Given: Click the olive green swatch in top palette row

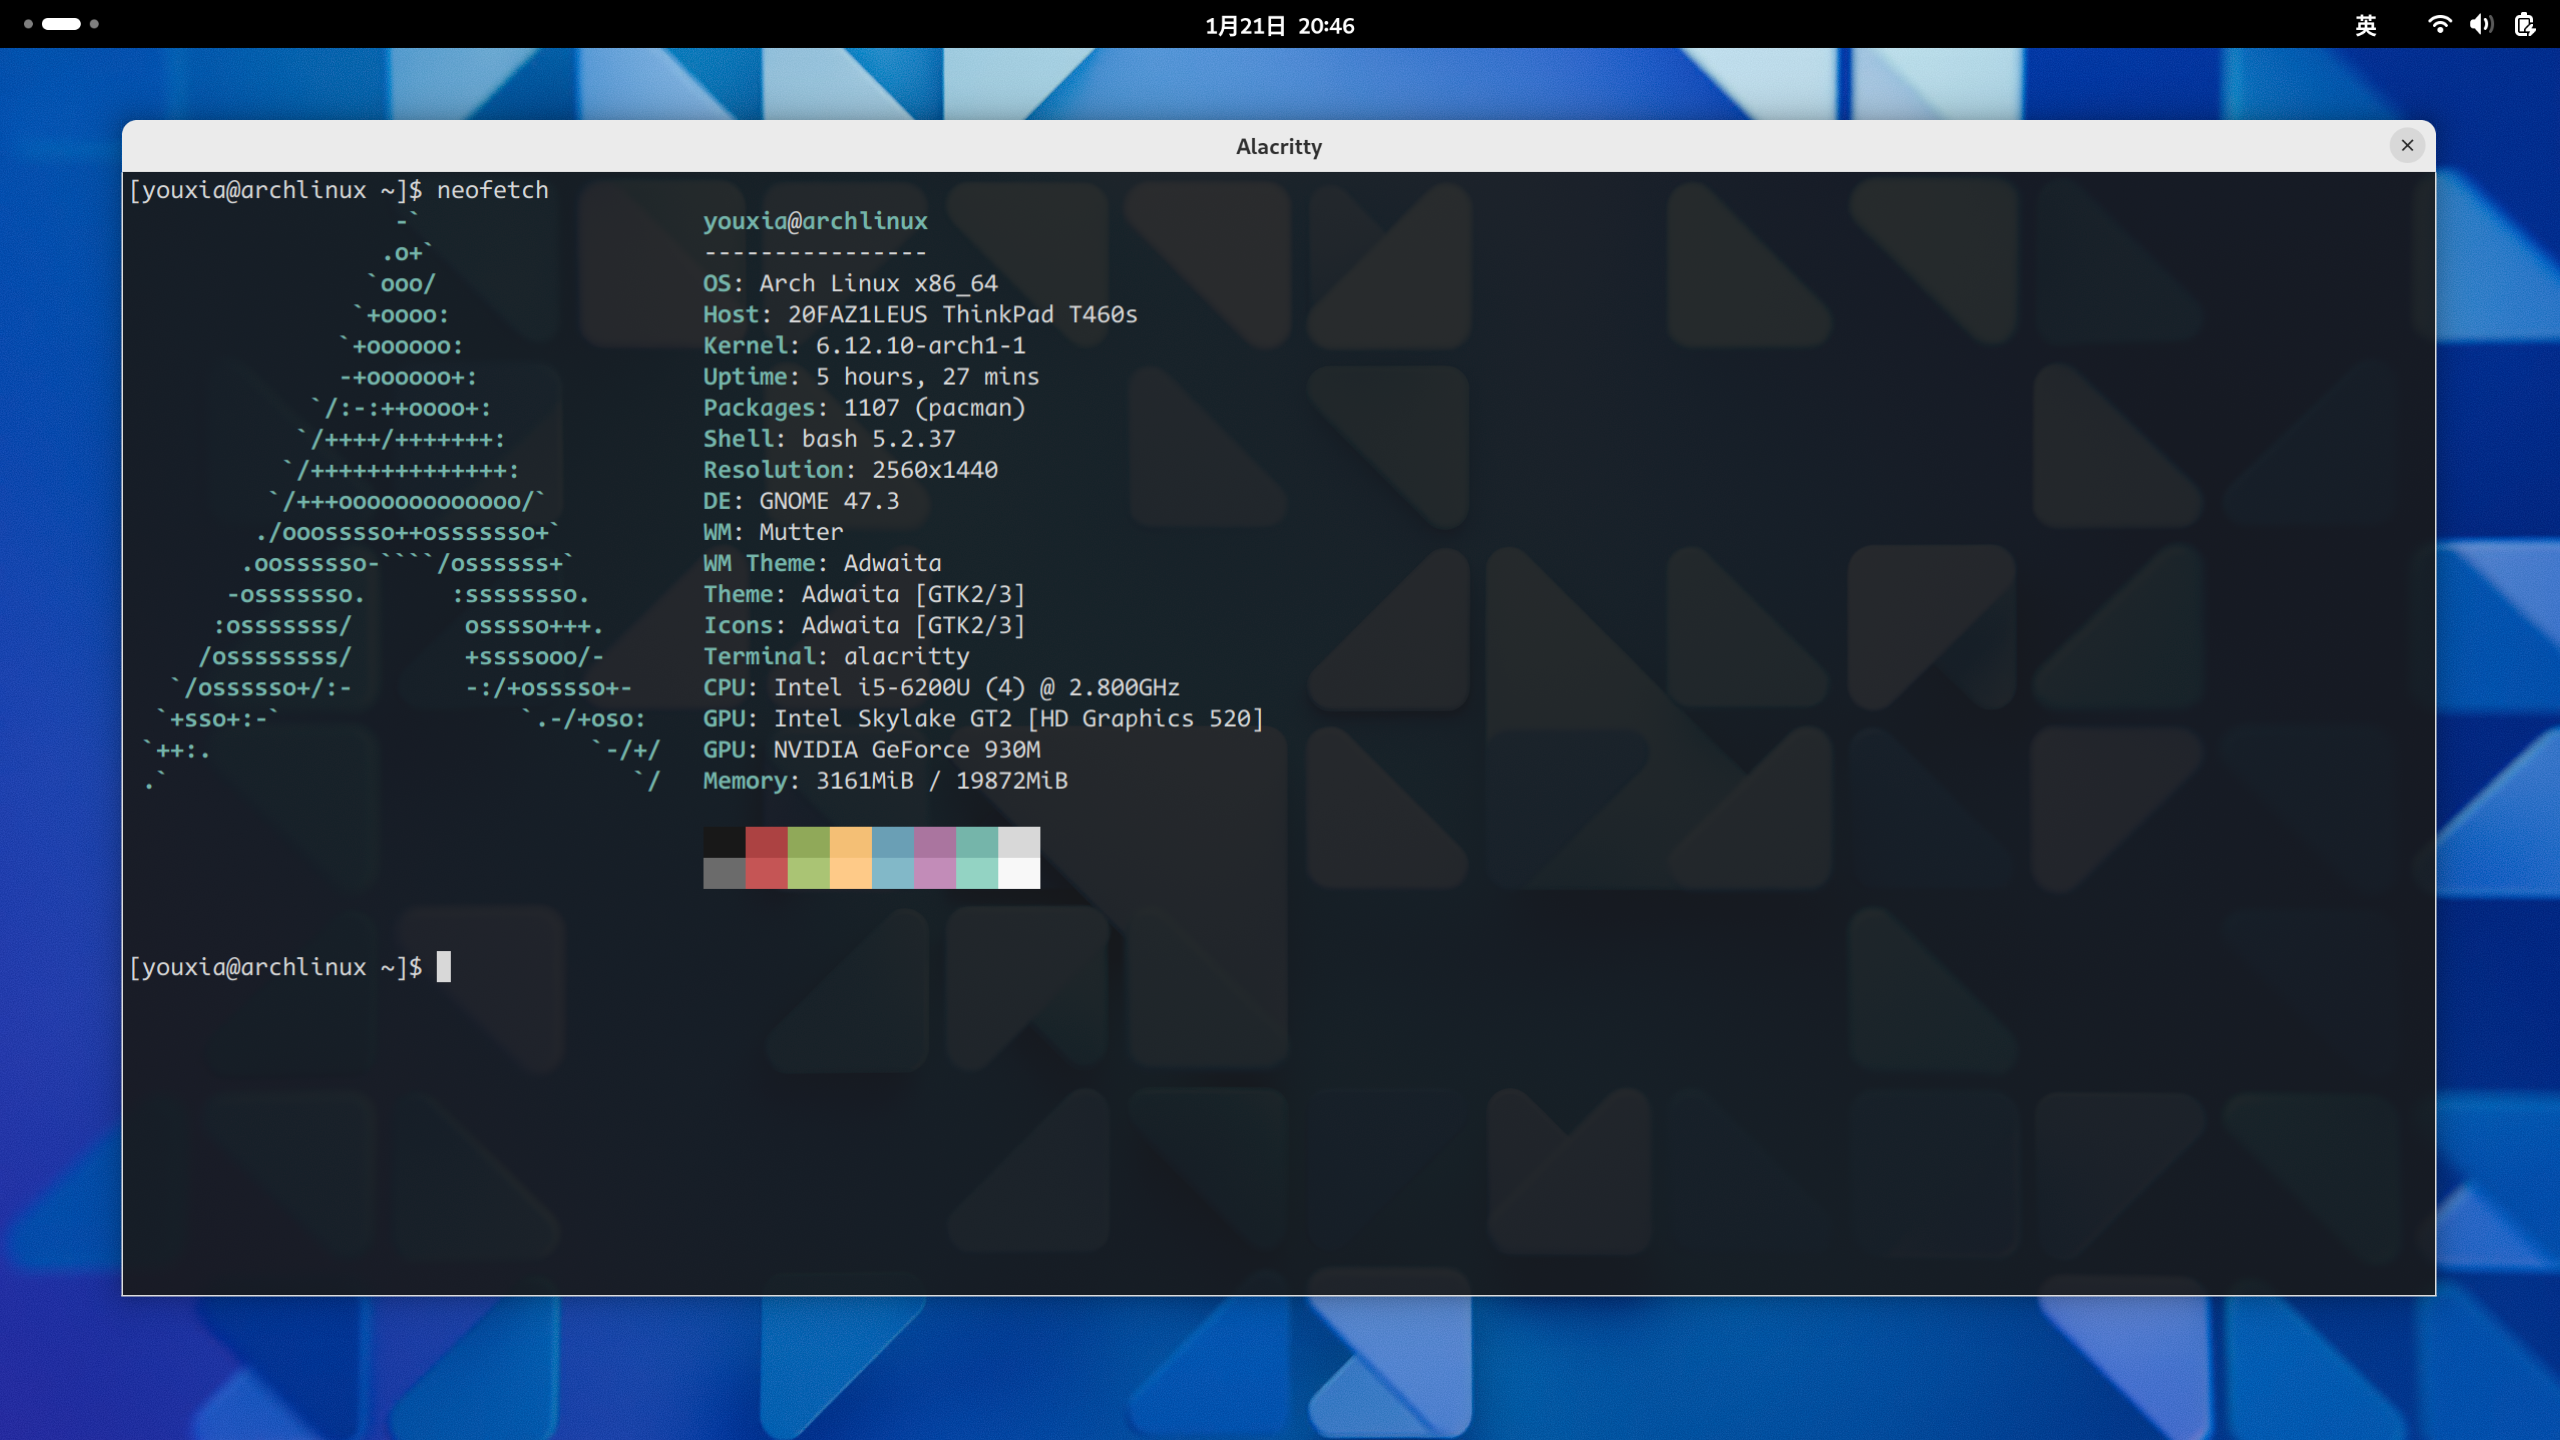Looking at the screenshot, I should pos(808,842).
